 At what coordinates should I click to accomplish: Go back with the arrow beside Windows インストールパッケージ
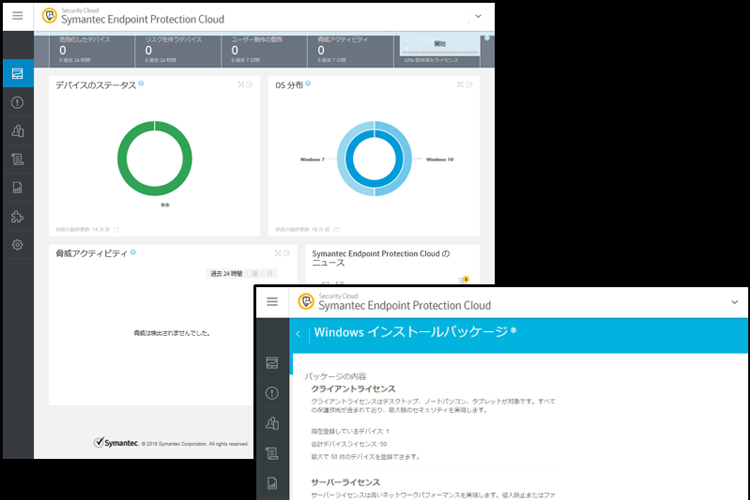298,334
